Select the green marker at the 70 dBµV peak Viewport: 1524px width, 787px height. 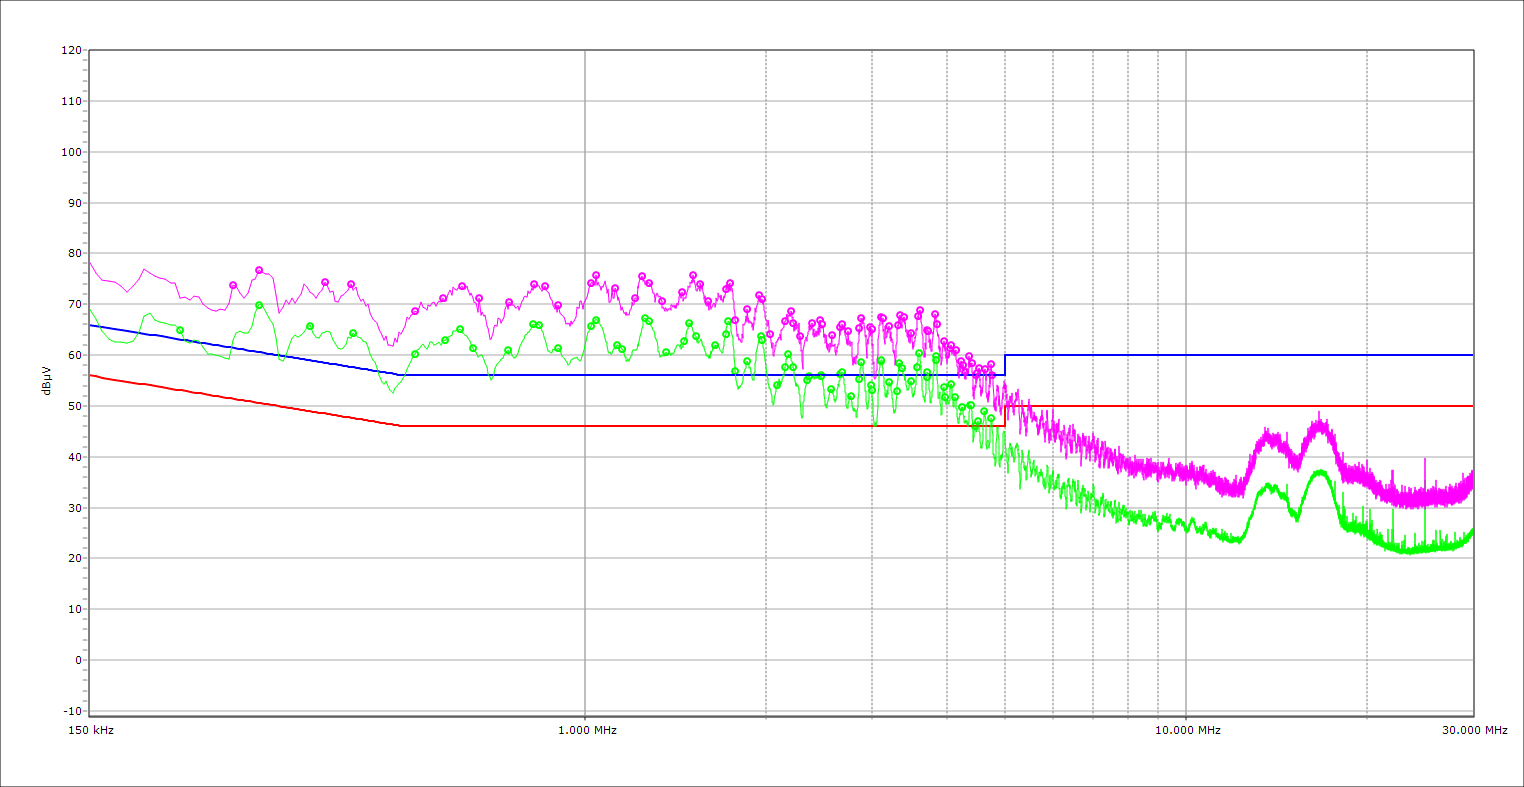coord(259,305)
